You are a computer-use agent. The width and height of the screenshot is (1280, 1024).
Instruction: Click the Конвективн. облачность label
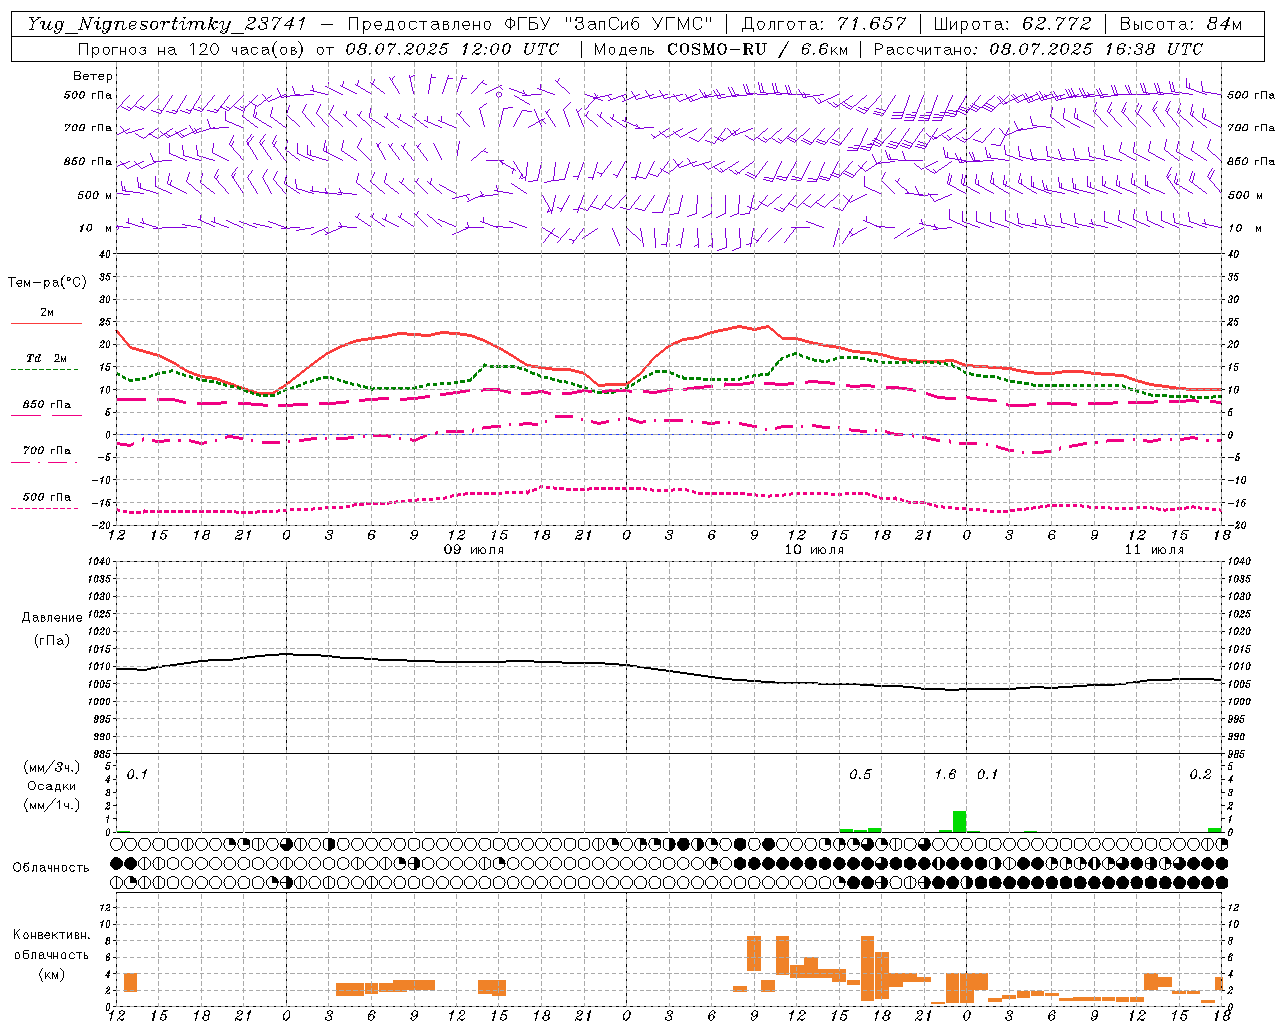(x=51, y=944)
